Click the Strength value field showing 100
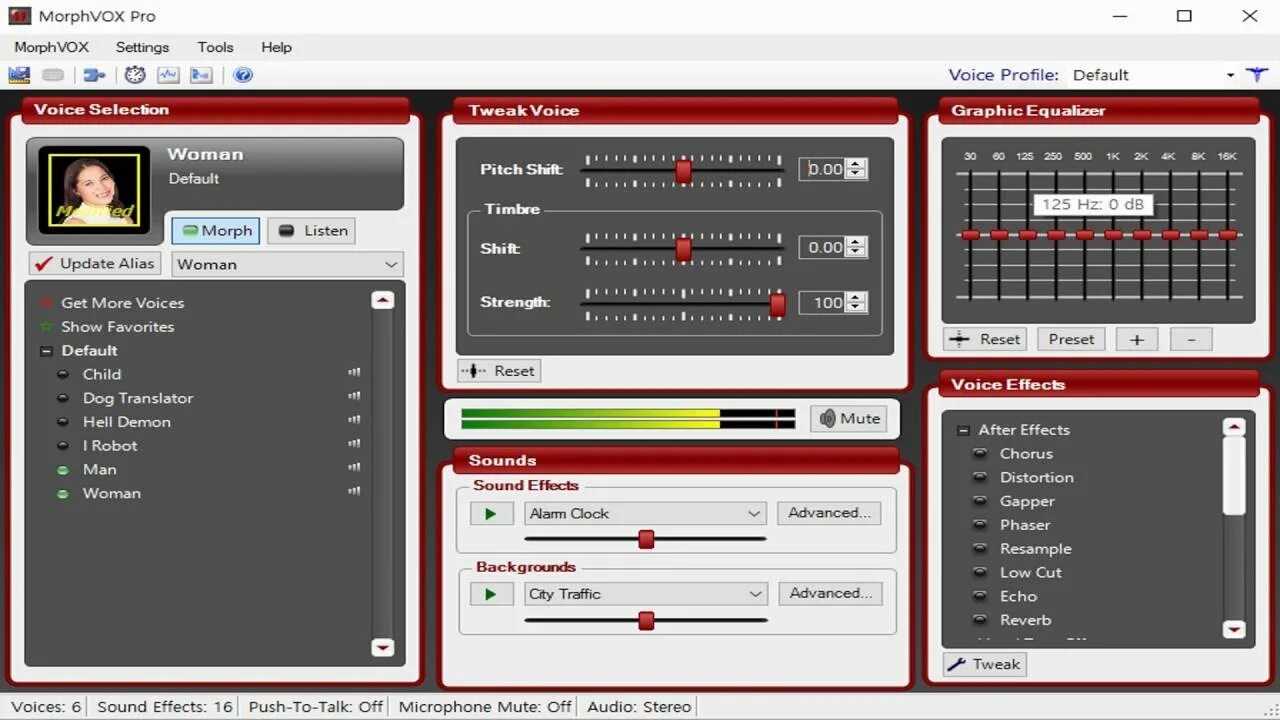 pos(823,303)
